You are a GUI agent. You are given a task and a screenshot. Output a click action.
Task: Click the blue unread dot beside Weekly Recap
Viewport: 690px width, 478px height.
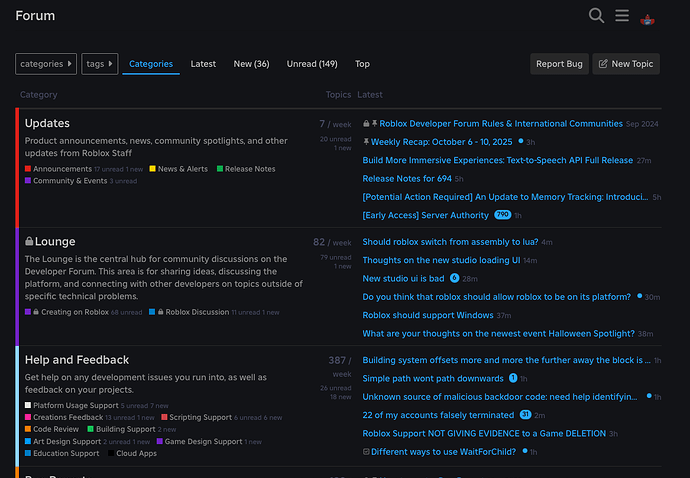(x=521, y=141)
